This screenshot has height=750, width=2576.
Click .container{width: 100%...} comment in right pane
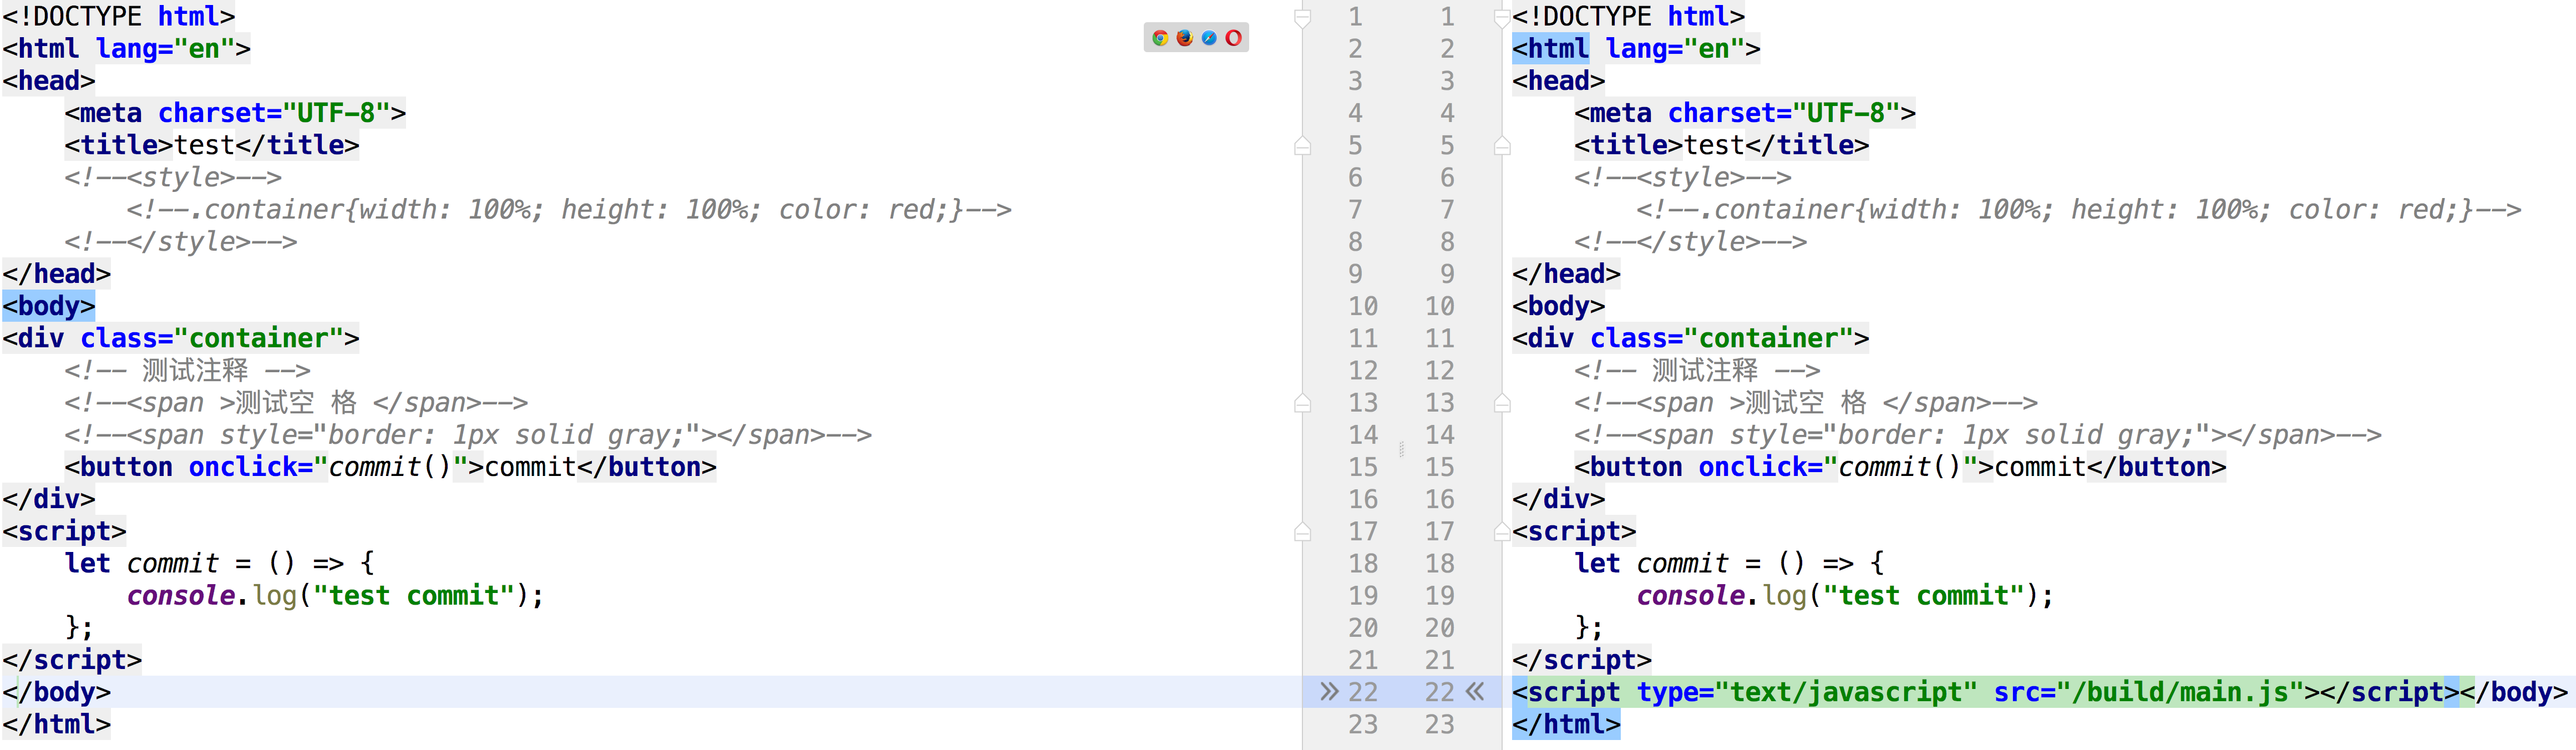[2078, 210]
